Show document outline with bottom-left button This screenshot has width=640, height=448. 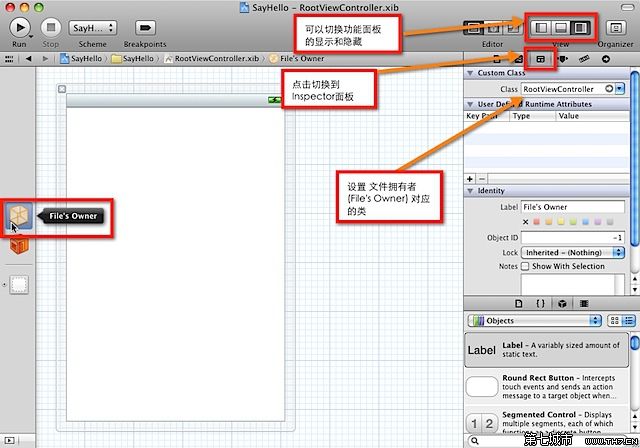[x=9, y=440]
